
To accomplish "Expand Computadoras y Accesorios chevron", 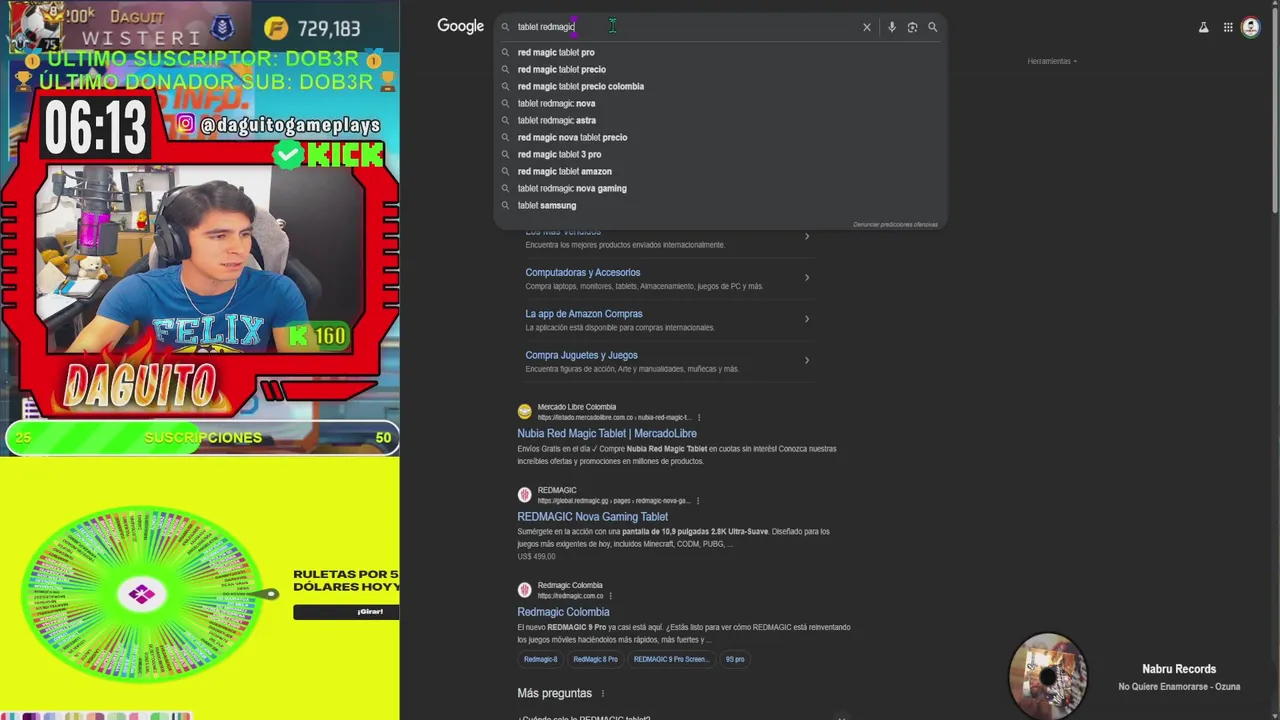I will click(x=807, y=278).
